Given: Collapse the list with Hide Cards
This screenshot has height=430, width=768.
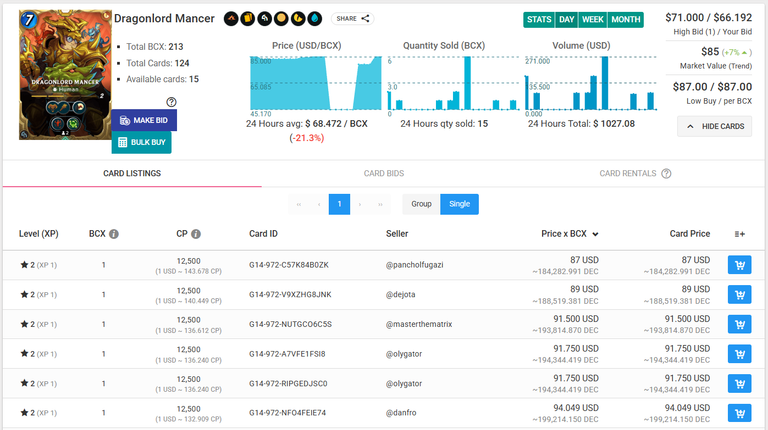Looking at the screenshot, I should click(x=715, y=126).
